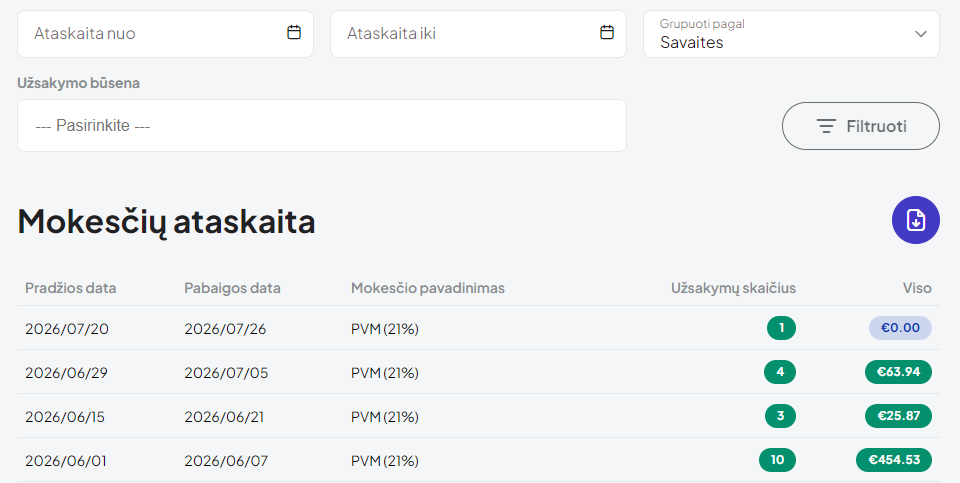The image size is (960, 483).
Task: Open calendar picker in Ataskaita nuo field
Action: tap(294, 32)
